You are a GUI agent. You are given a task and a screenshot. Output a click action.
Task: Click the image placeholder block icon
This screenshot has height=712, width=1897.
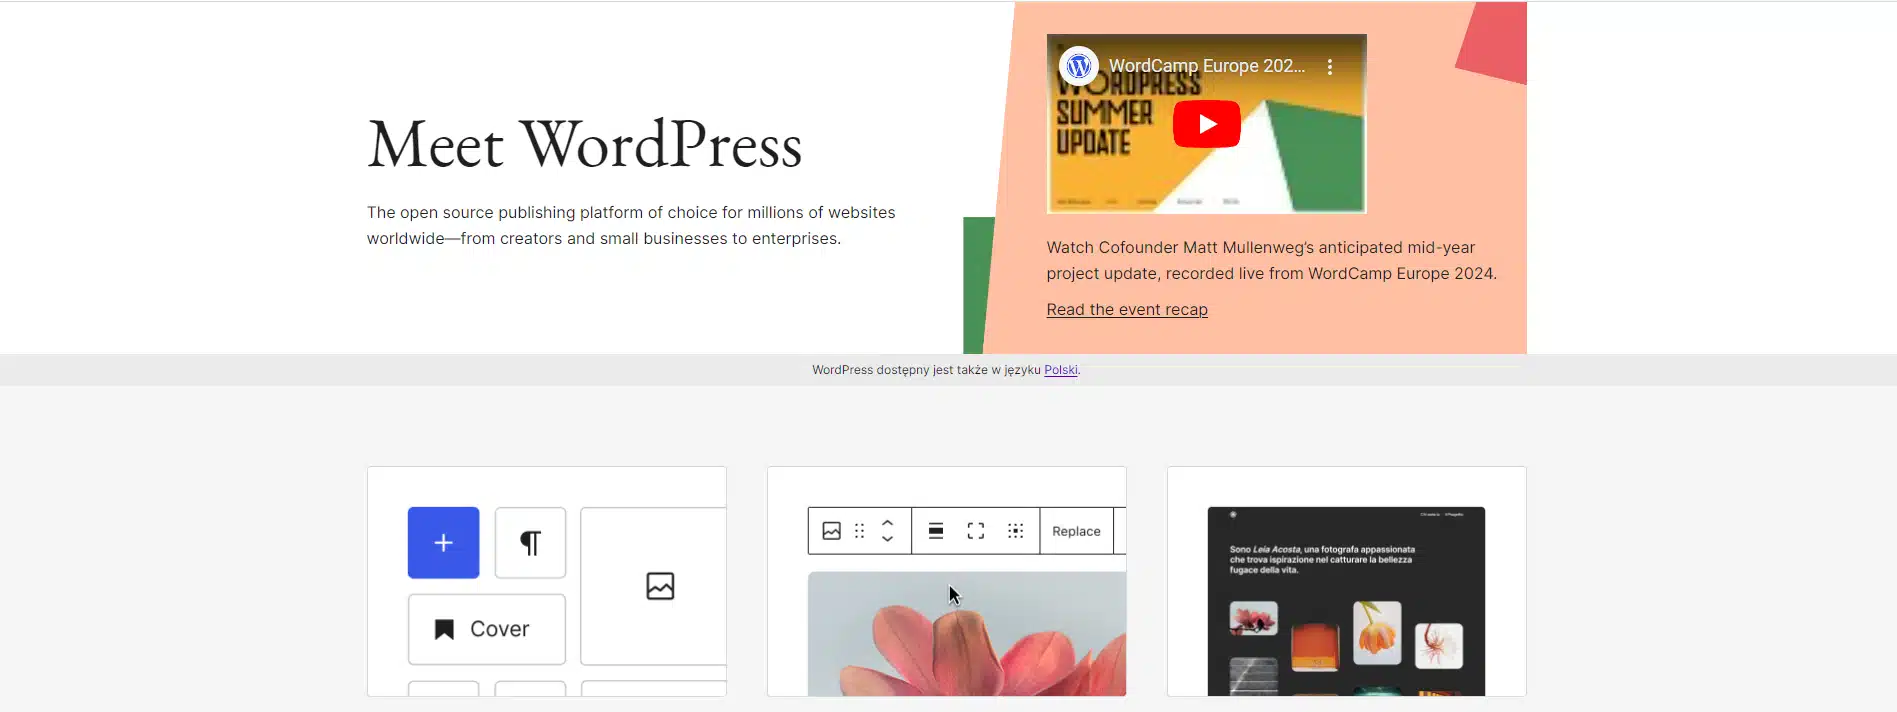coord(660,586)
